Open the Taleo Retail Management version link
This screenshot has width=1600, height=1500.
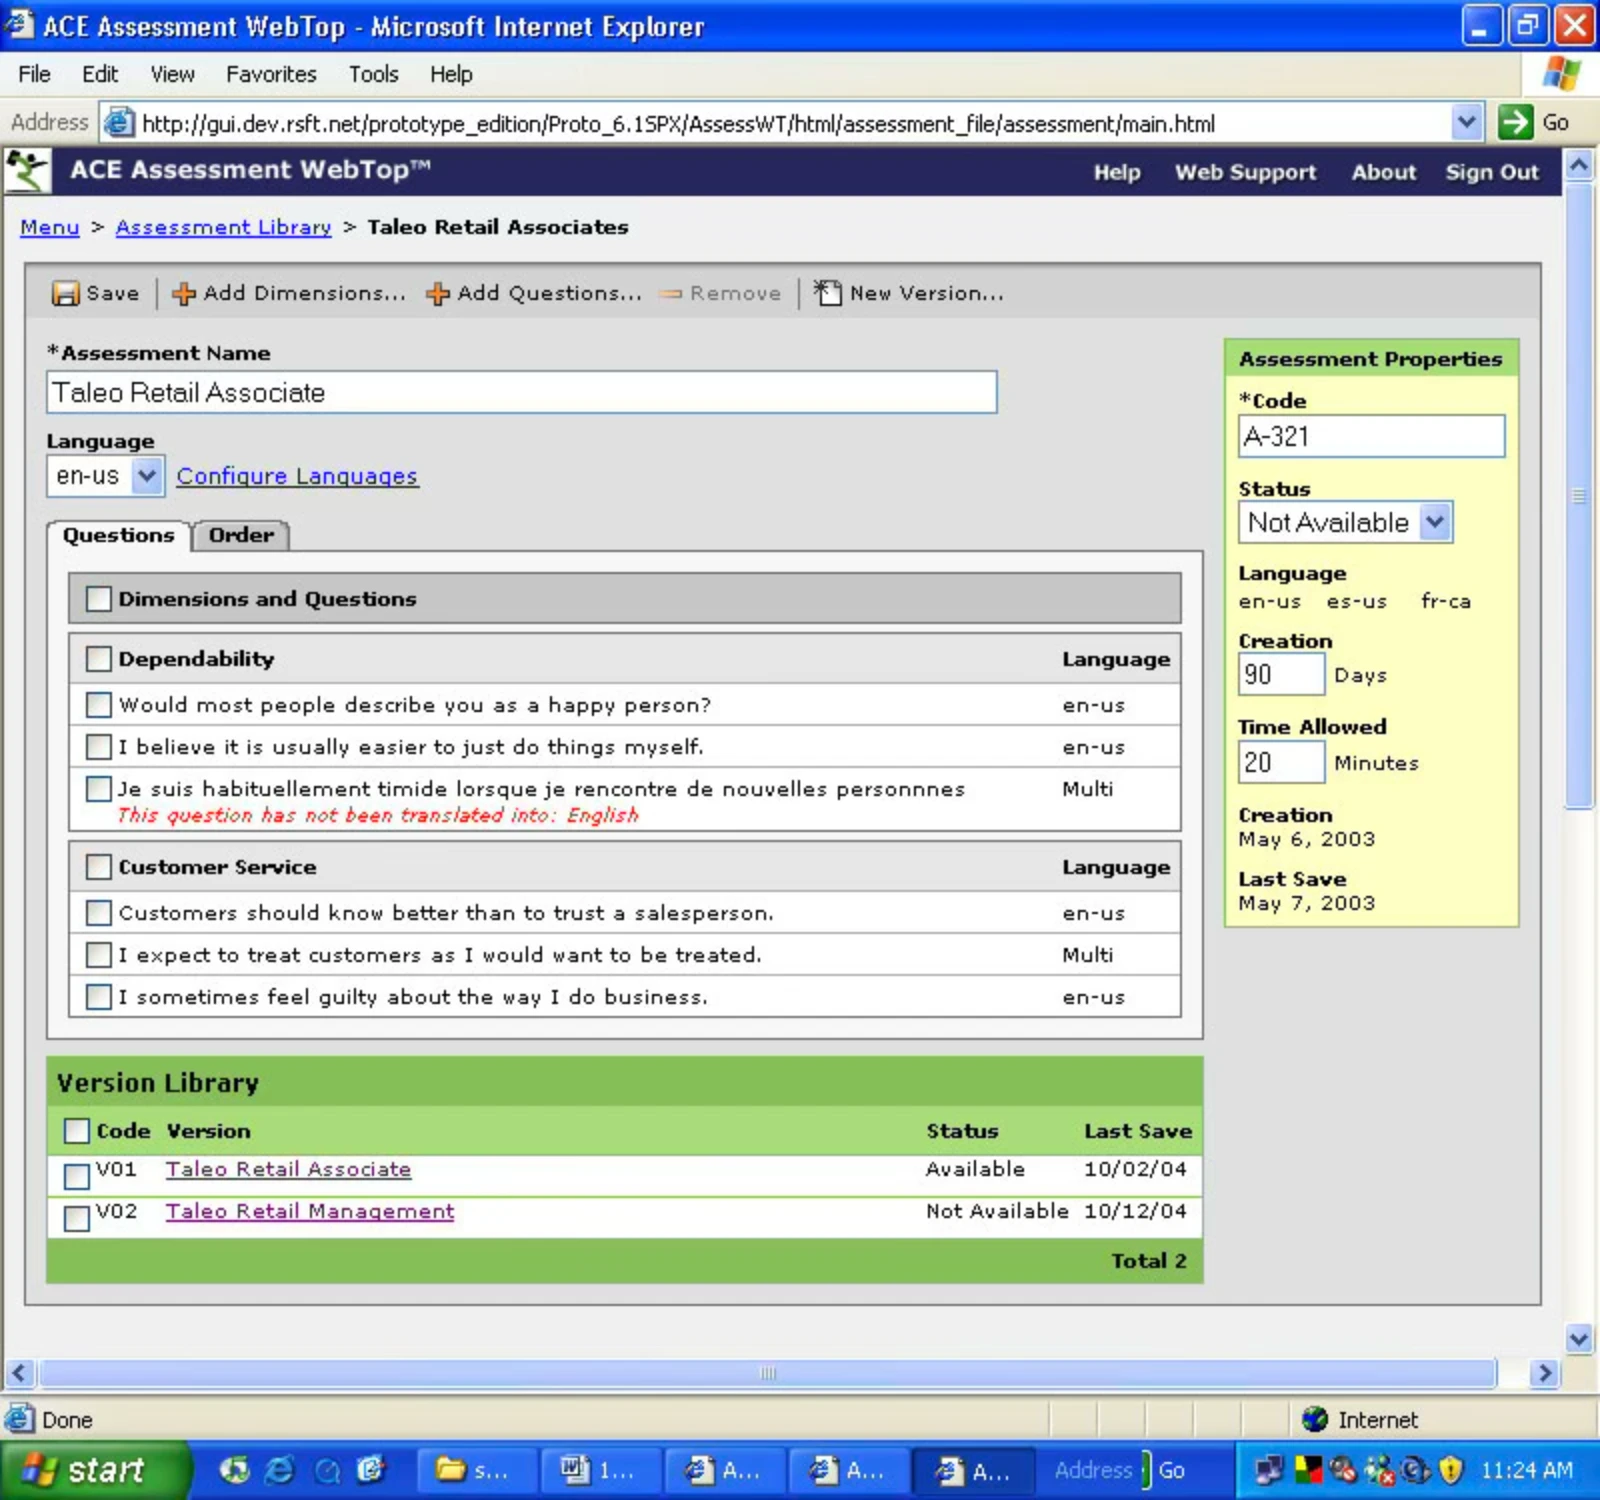pyautogui.click(x=310, y=1211)
